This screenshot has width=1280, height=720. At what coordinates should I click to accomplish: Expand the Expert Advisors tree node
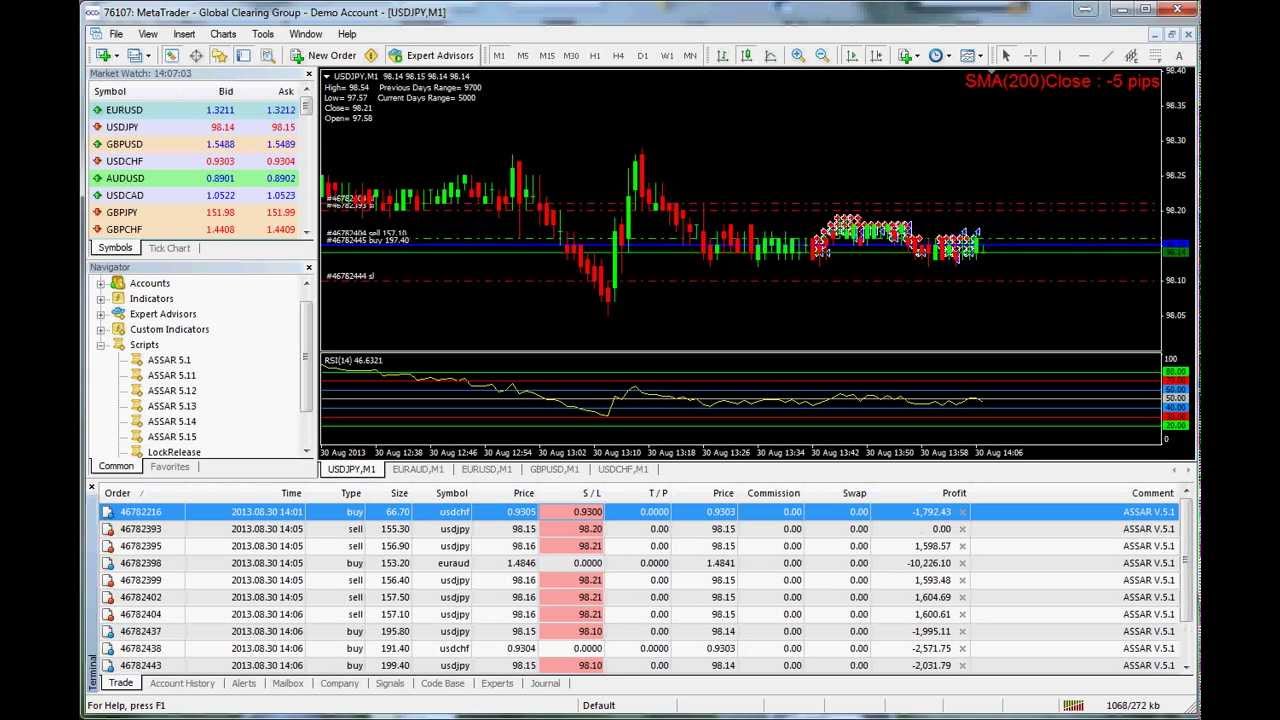tap(101, 314)
